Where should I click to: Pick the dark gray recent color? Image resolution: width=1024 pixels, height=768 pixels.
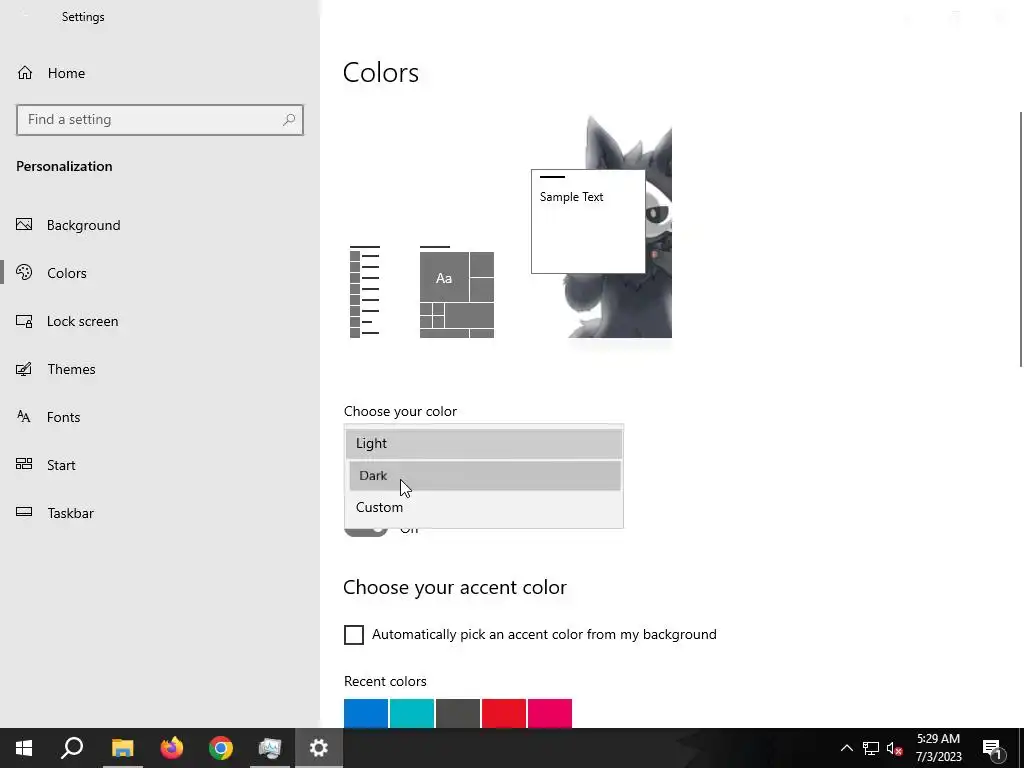[x=458, y=713]
